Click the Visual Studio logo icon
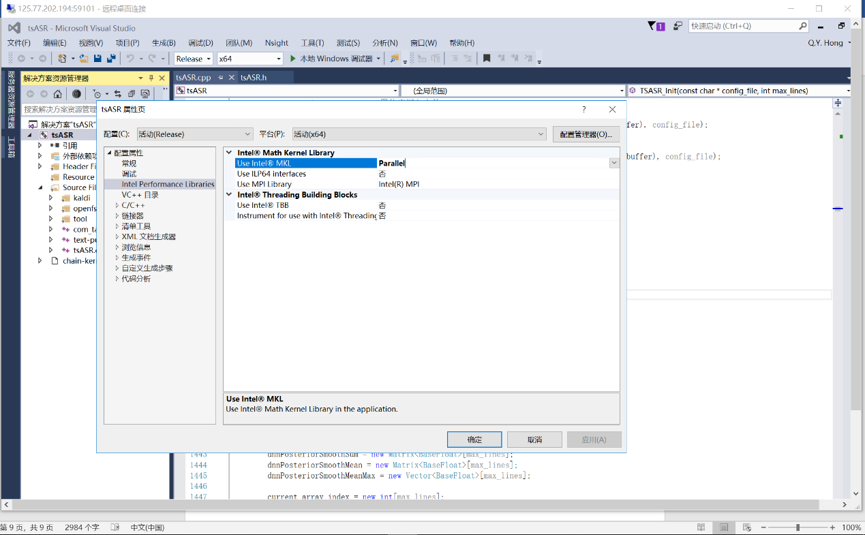This screenshot has height=535, width=865. click(14, 28)
